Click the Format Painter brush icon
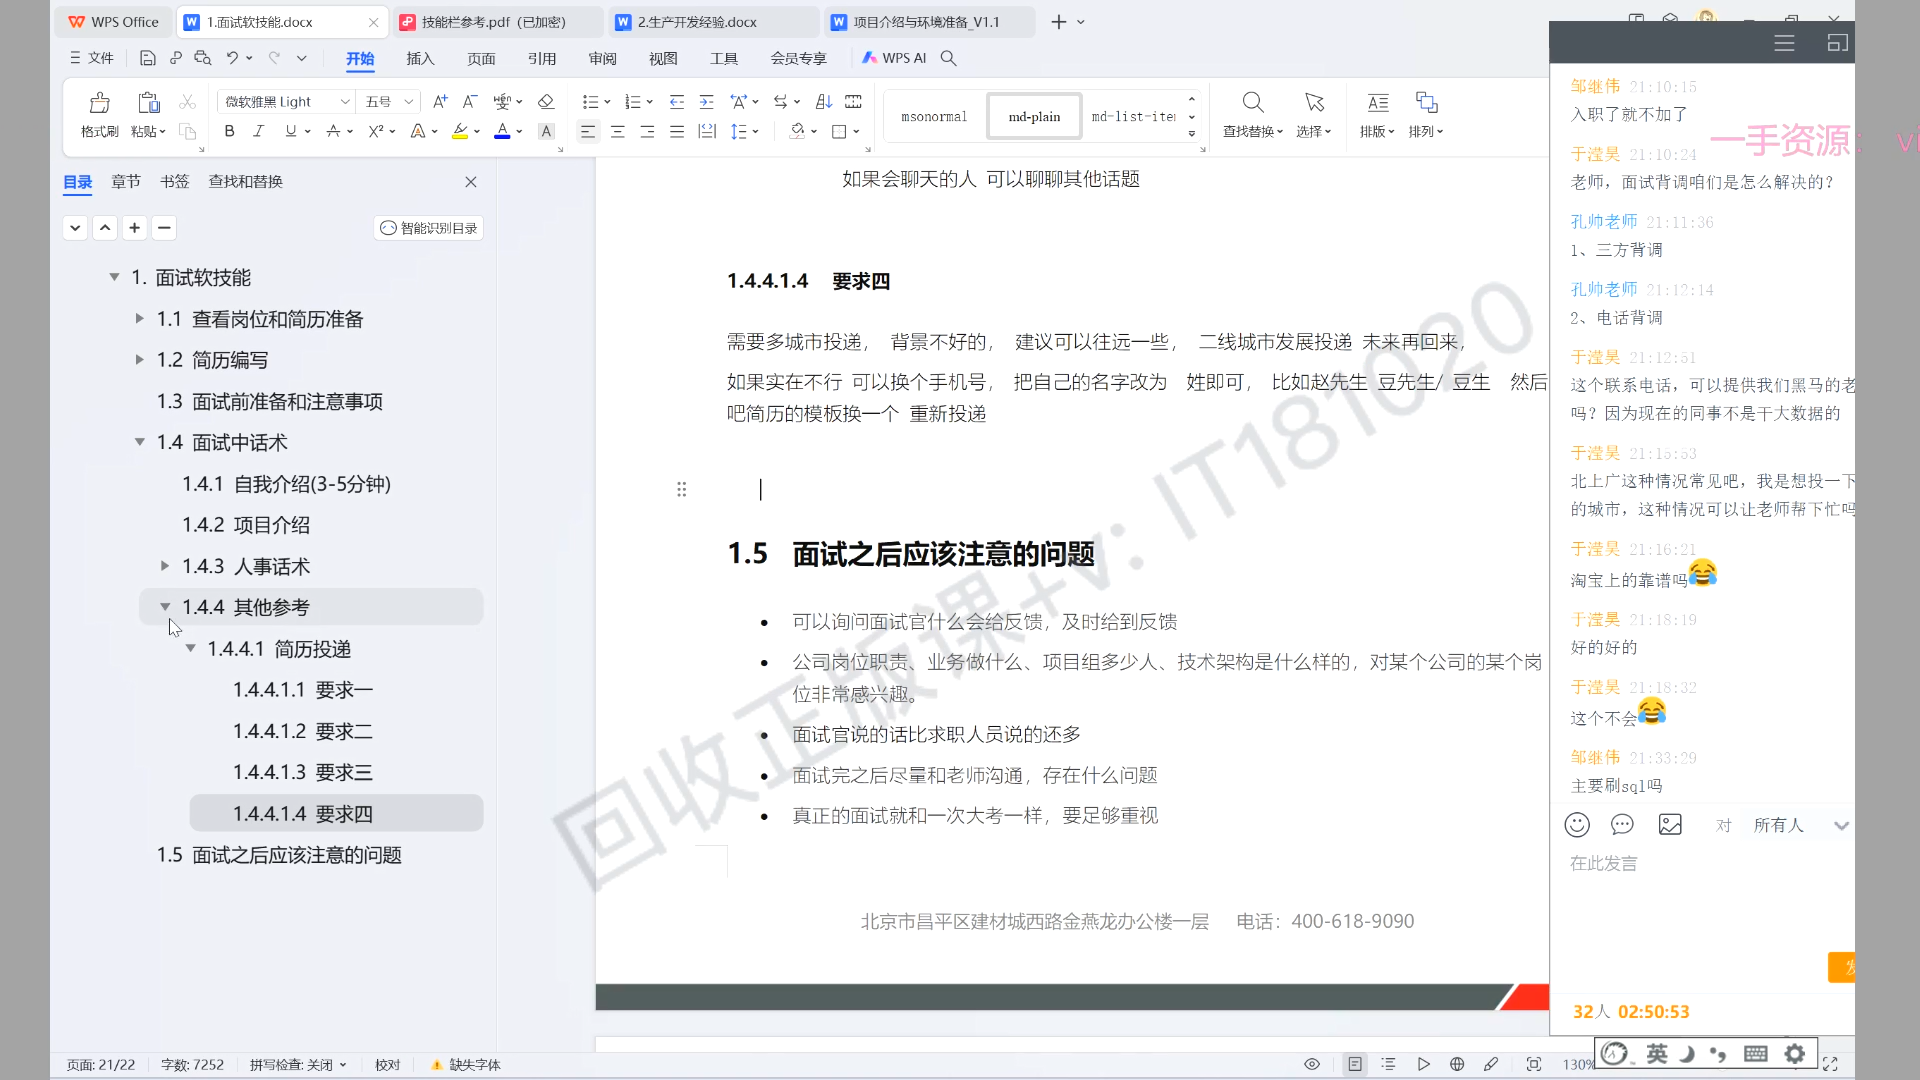The image size is (1920, 1080). (99, 103)
